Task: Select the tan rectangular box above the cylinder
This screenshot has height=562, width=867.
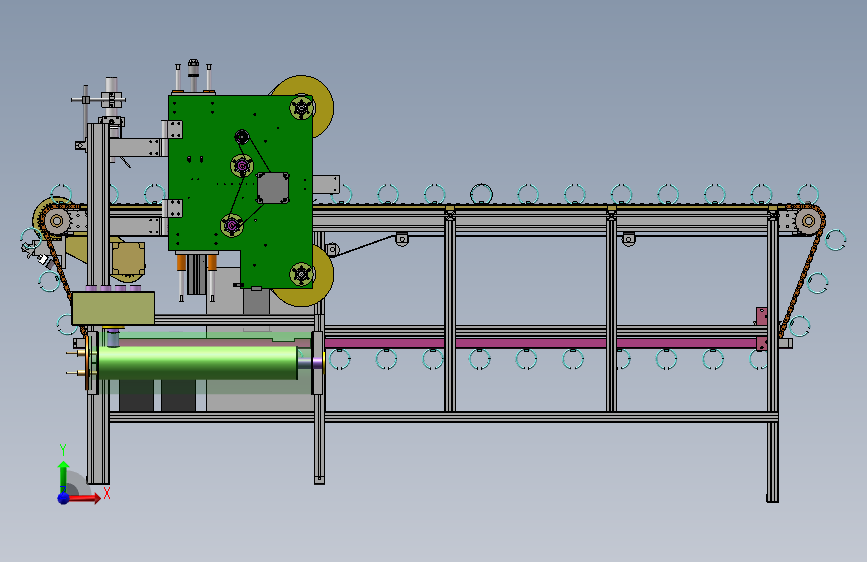Action: (113, 308)
